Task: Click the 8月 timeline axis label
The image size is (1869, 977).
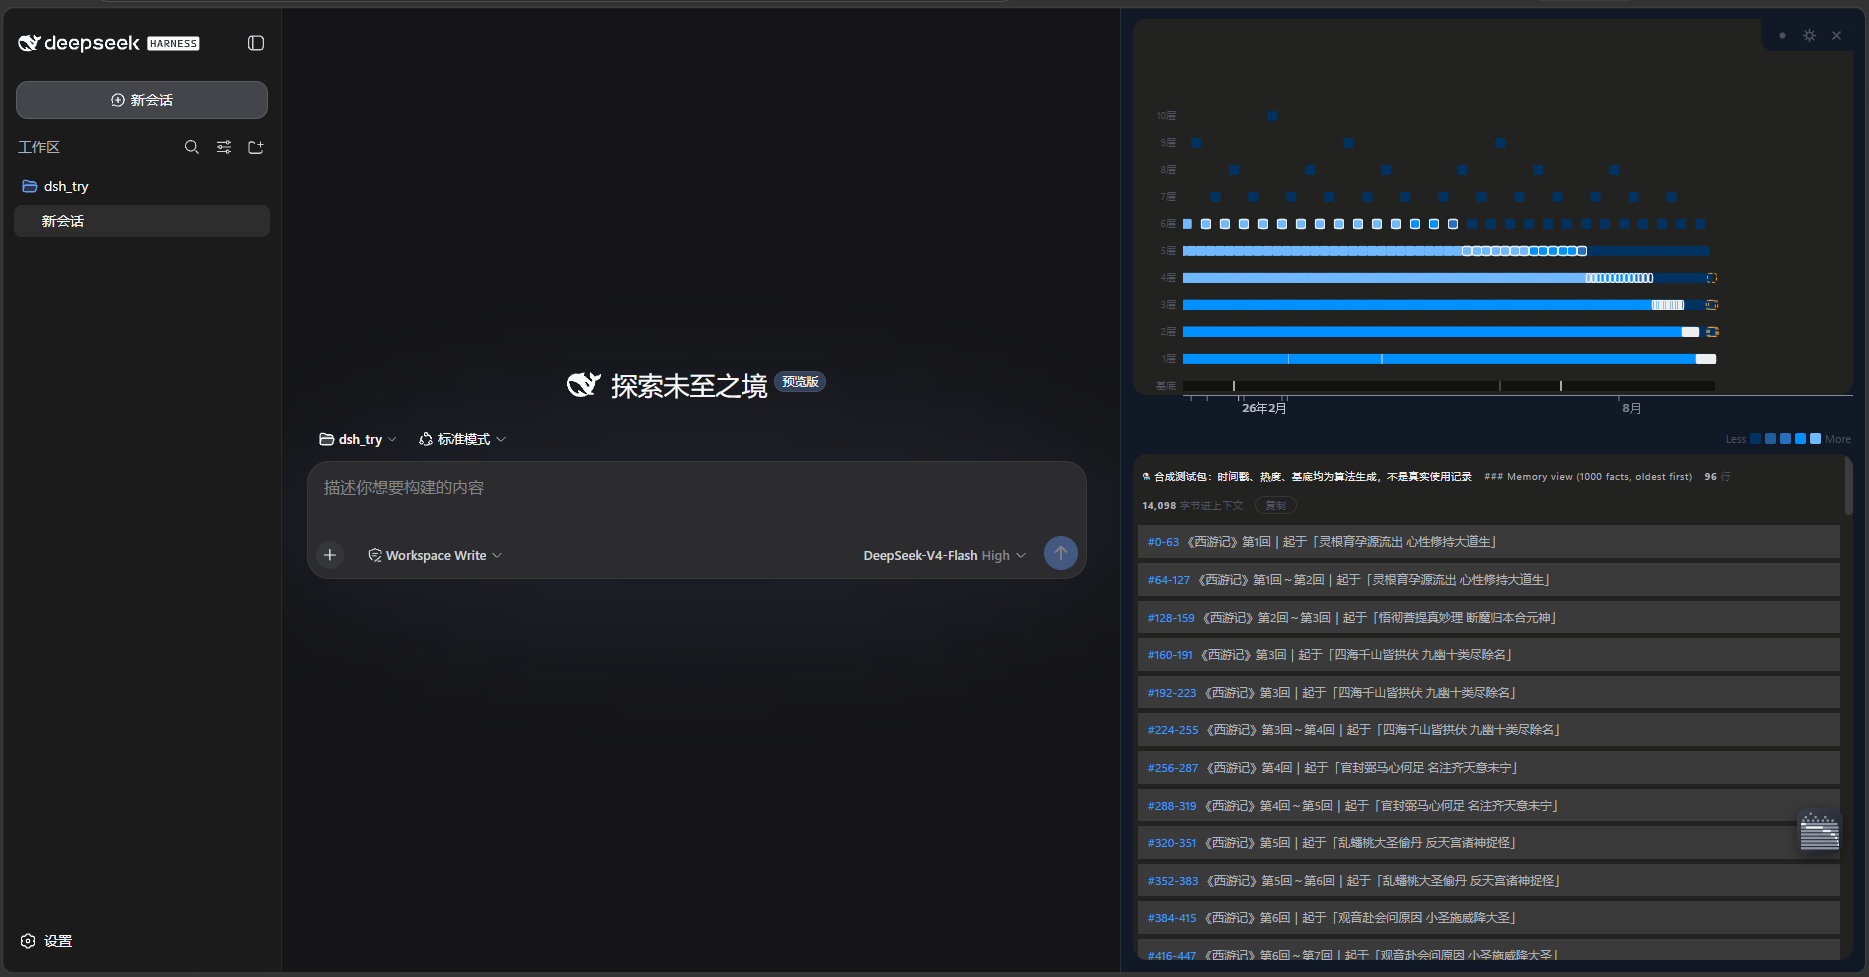Action: tap(1631, 408)
